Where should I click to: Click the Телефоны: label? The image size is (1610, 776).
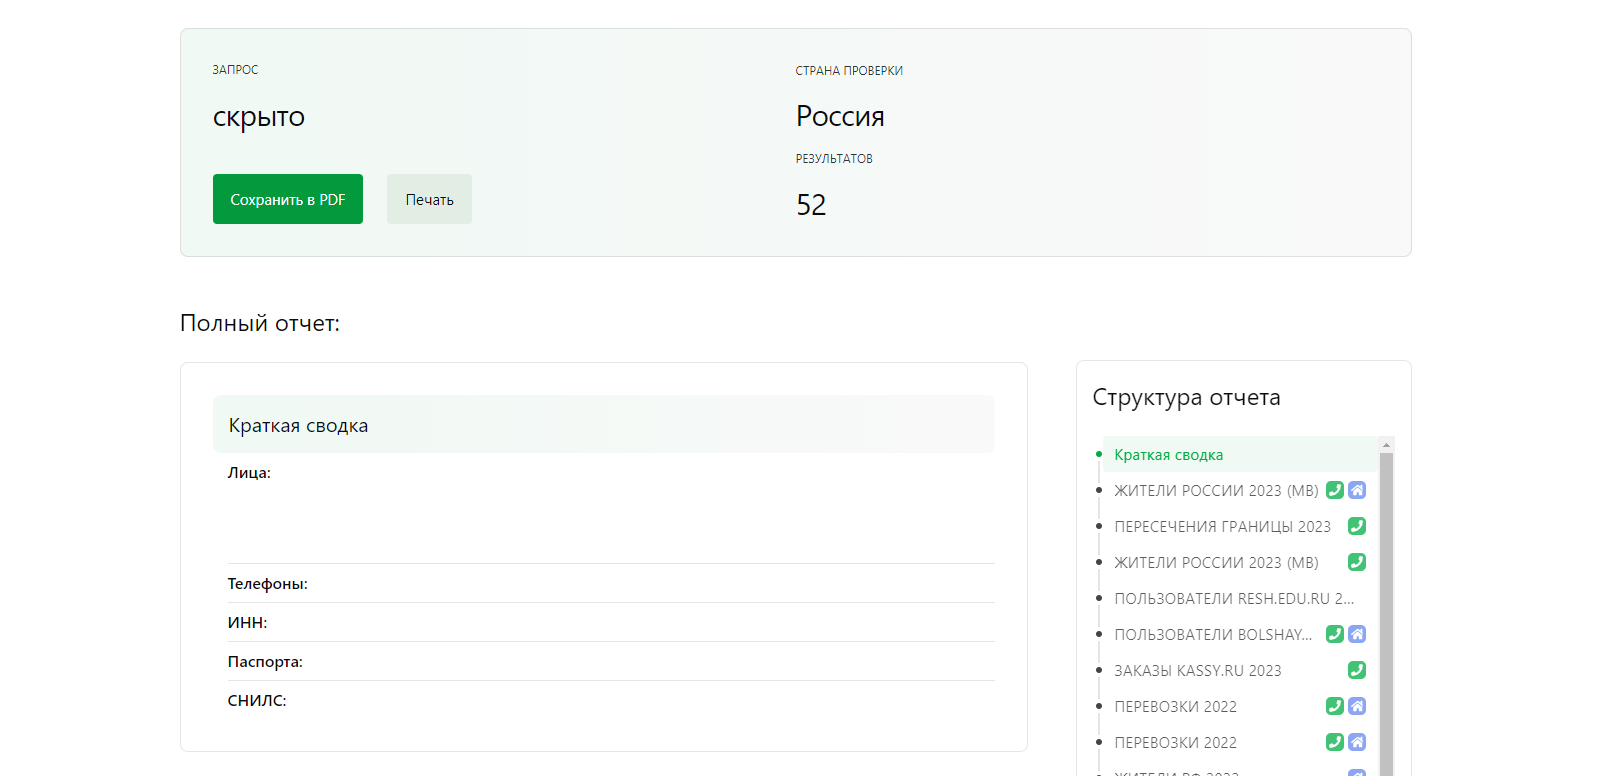267,584
